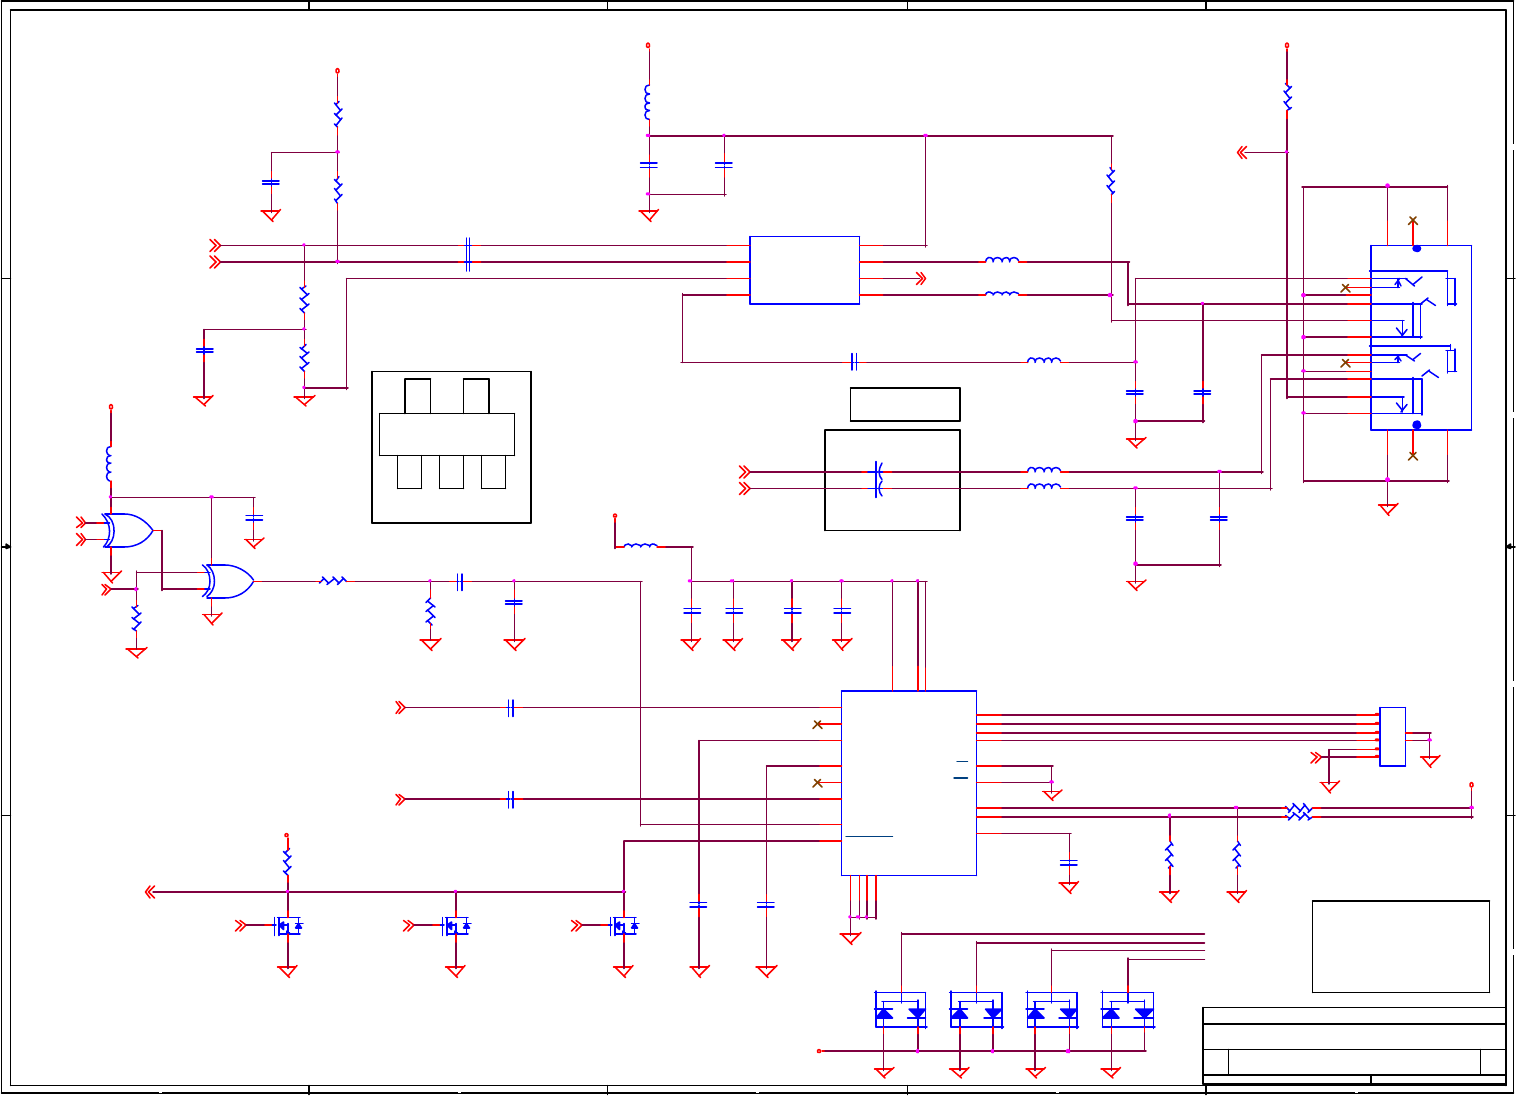Select the dual resistor network on the paired bus lines
Image resolution: width=1516 pixels, height=1096 pixels.
point(1298,812)
